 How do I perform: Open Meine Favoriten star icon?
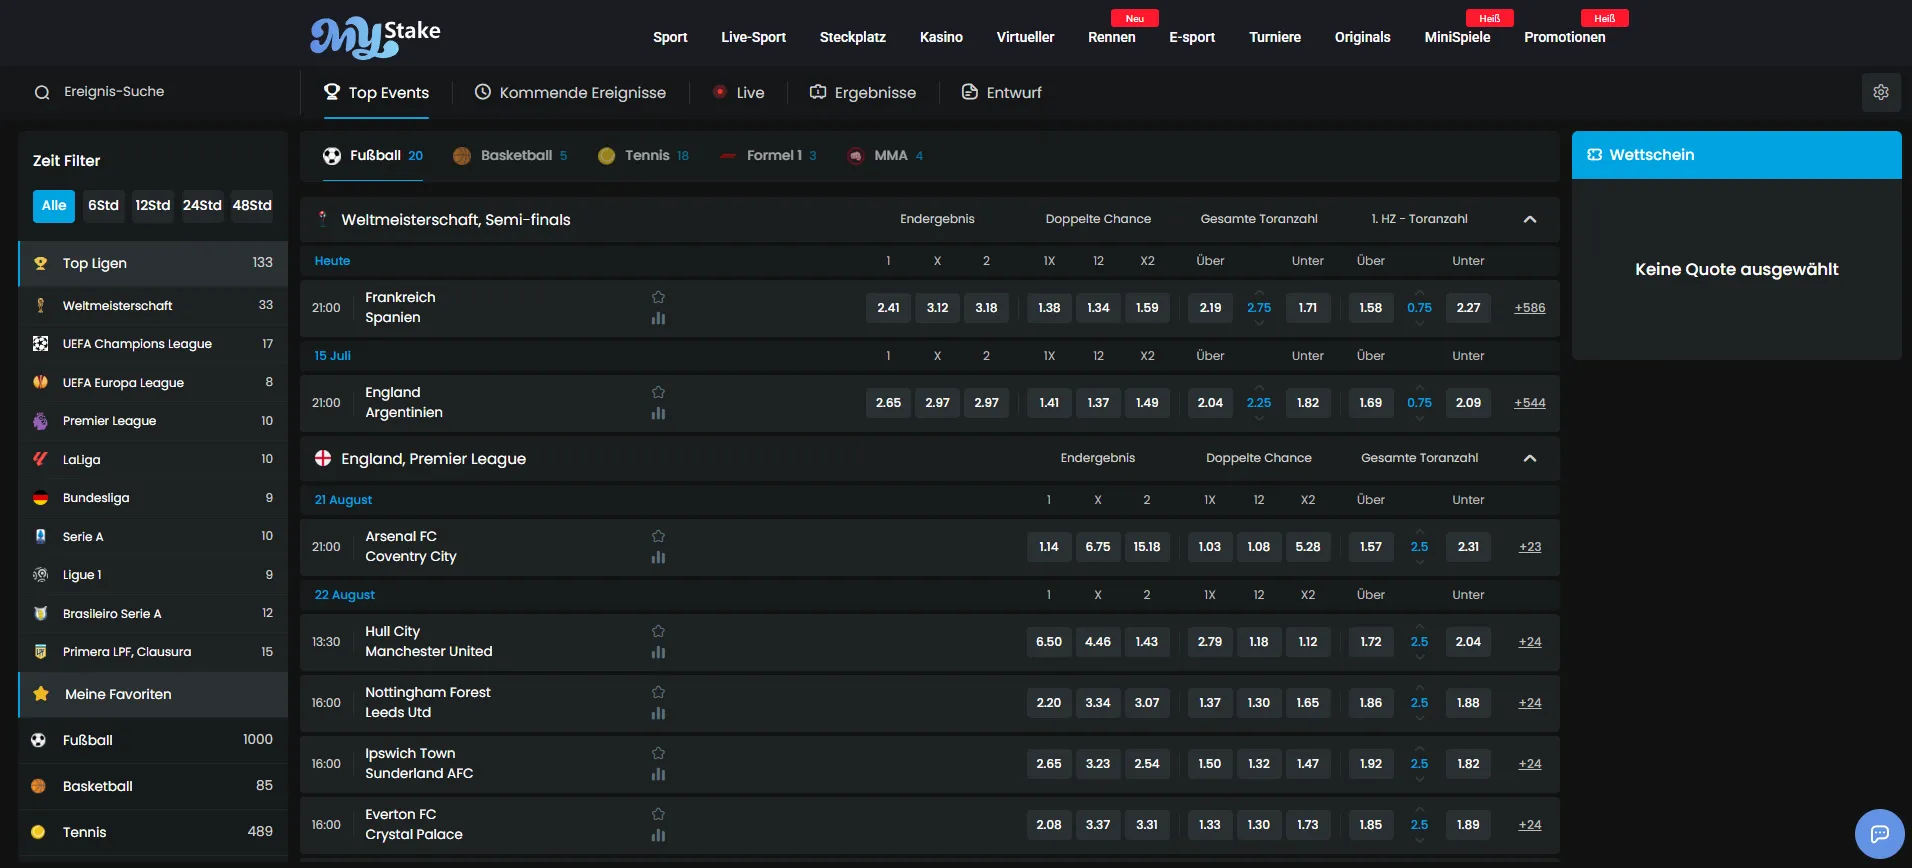(x=41, y=694)
